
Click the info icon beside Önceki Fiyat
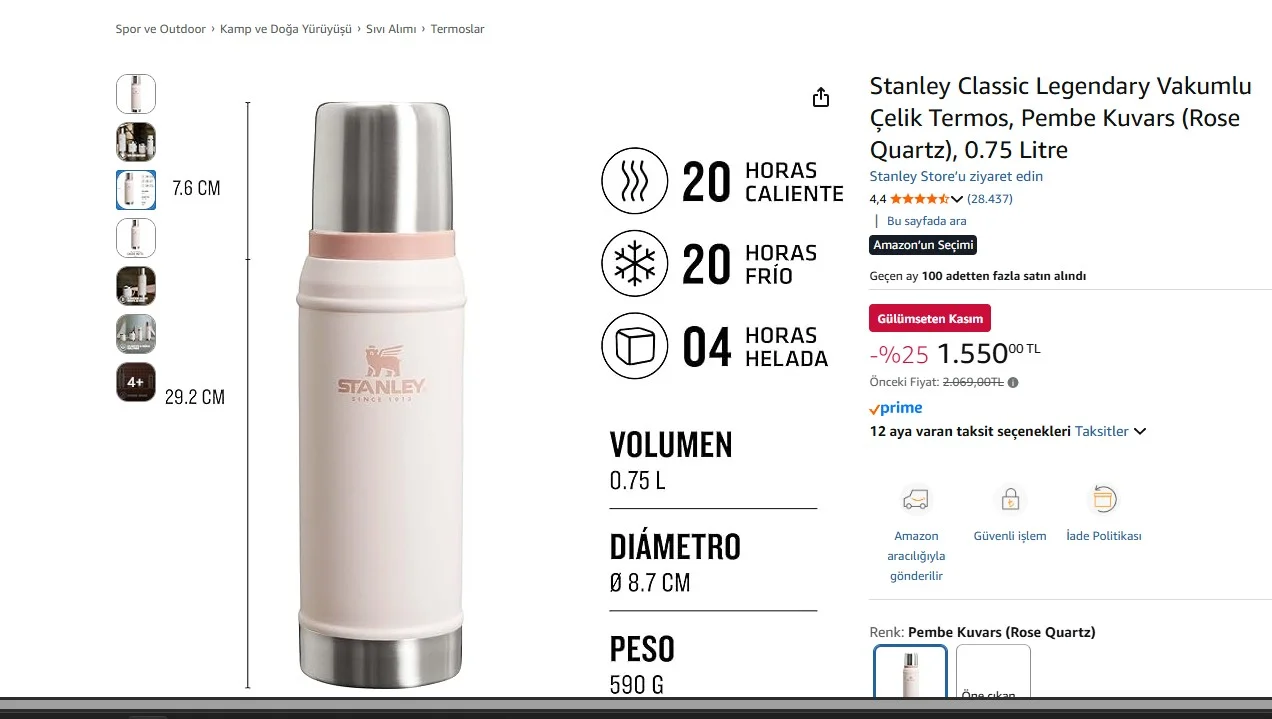pos(1013,382)
